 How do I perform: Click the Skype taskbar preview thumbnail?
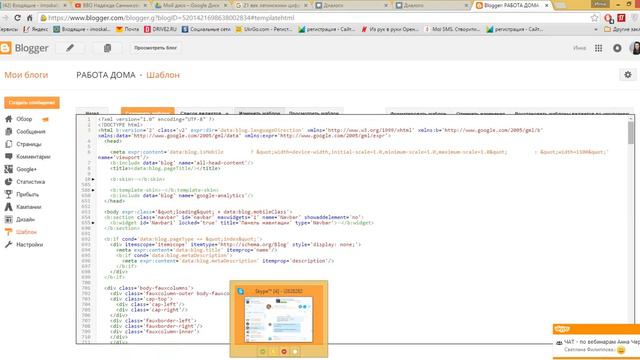(x=278, y=320)
